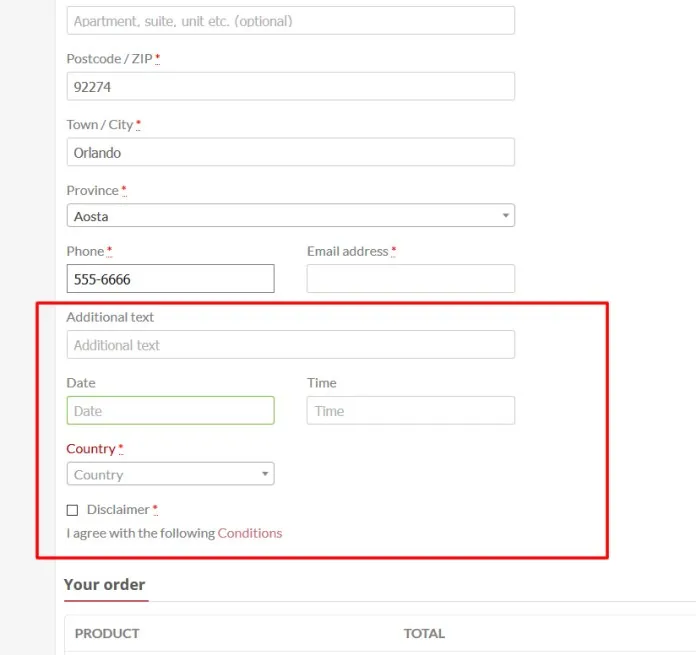
Task: Click the Disclaimer label text
Action: (118, 510)
